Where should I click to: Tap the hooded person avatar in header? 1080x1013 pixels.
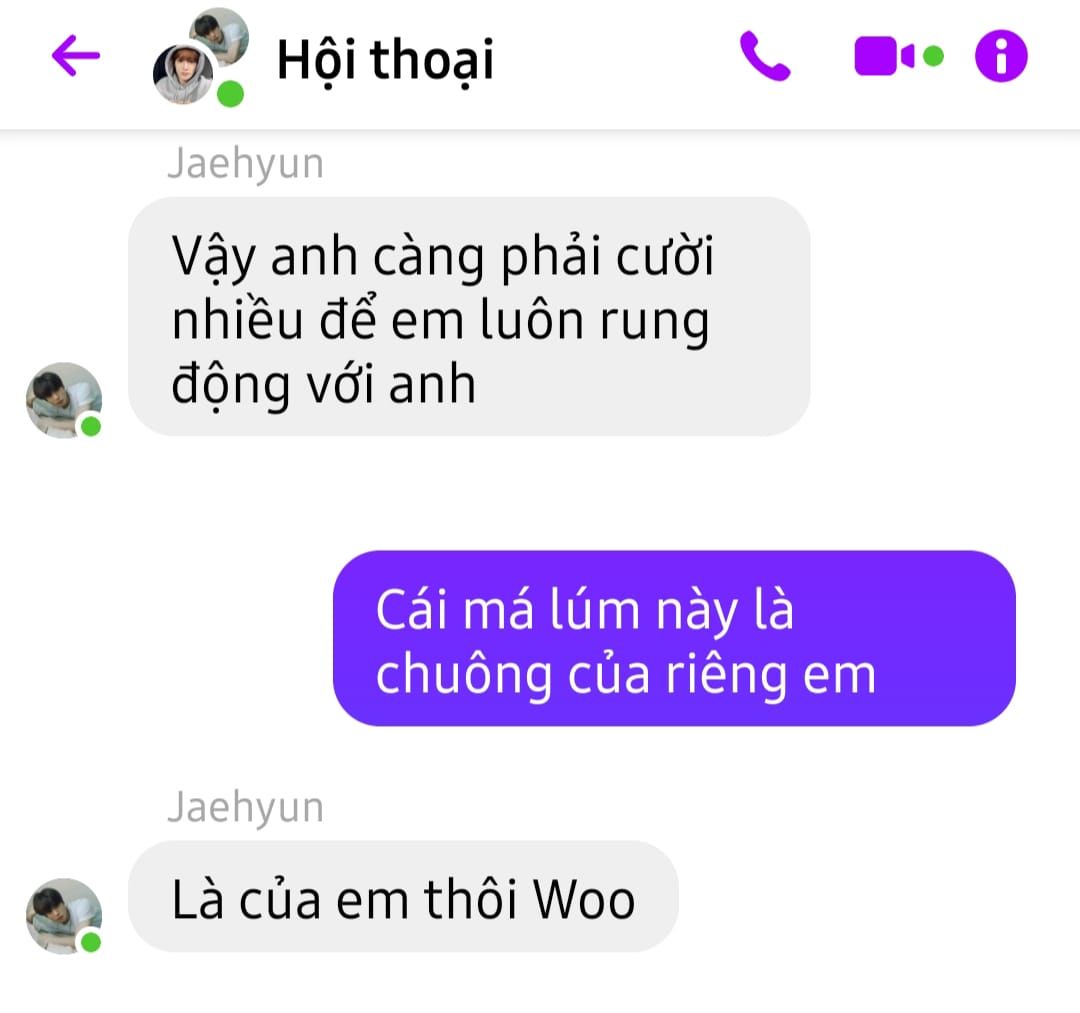(x=183, y=74)
